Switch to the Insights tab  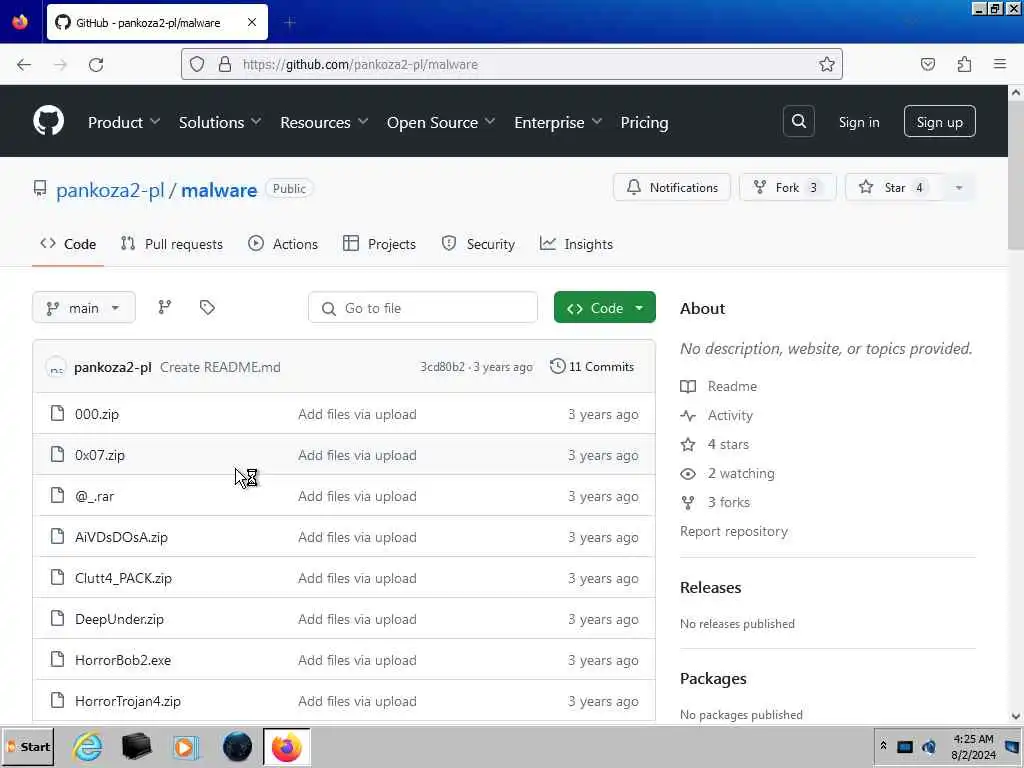(576, 244)
